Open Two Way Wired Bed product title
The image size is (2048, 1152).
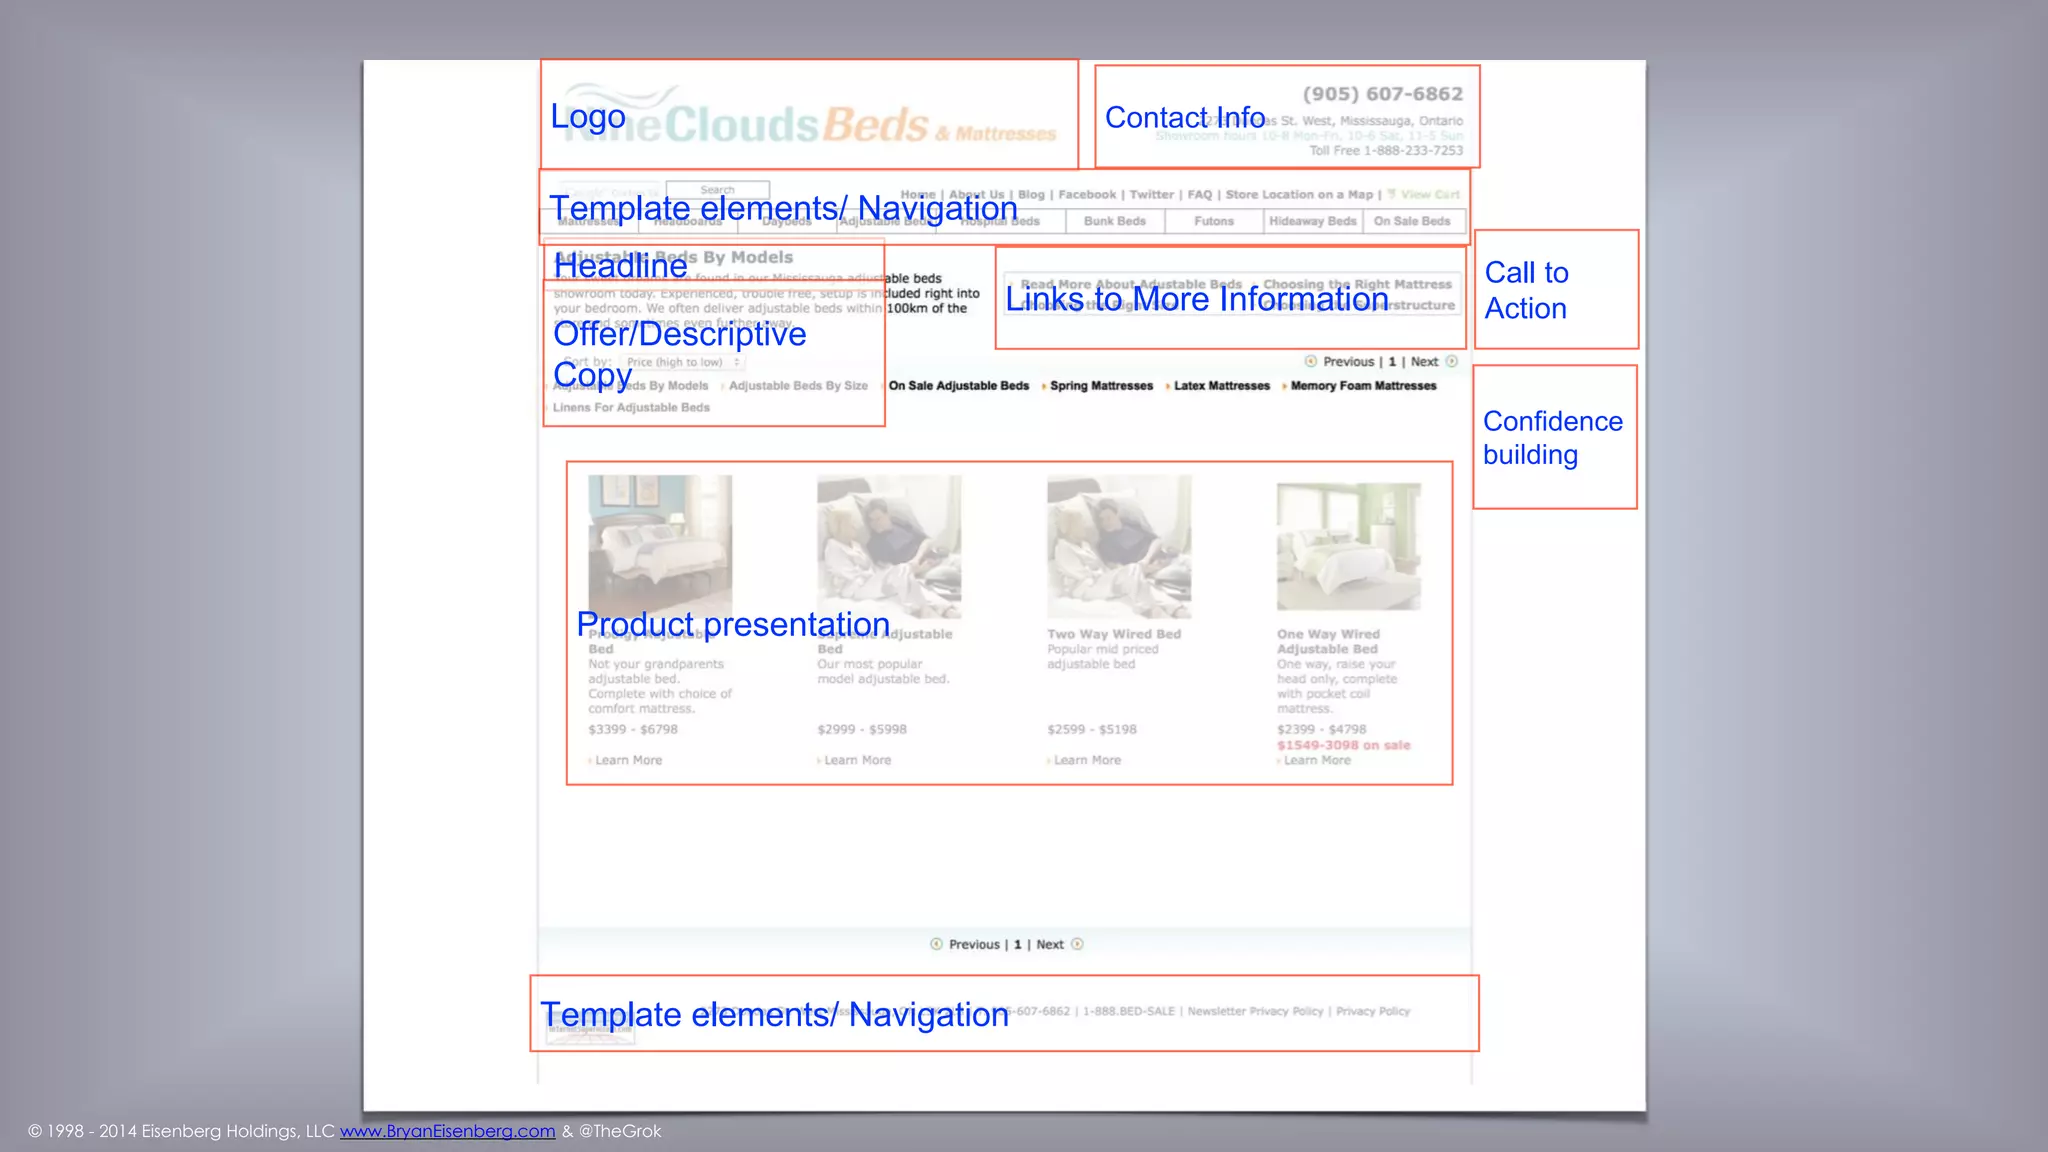tap(1114, 634)
